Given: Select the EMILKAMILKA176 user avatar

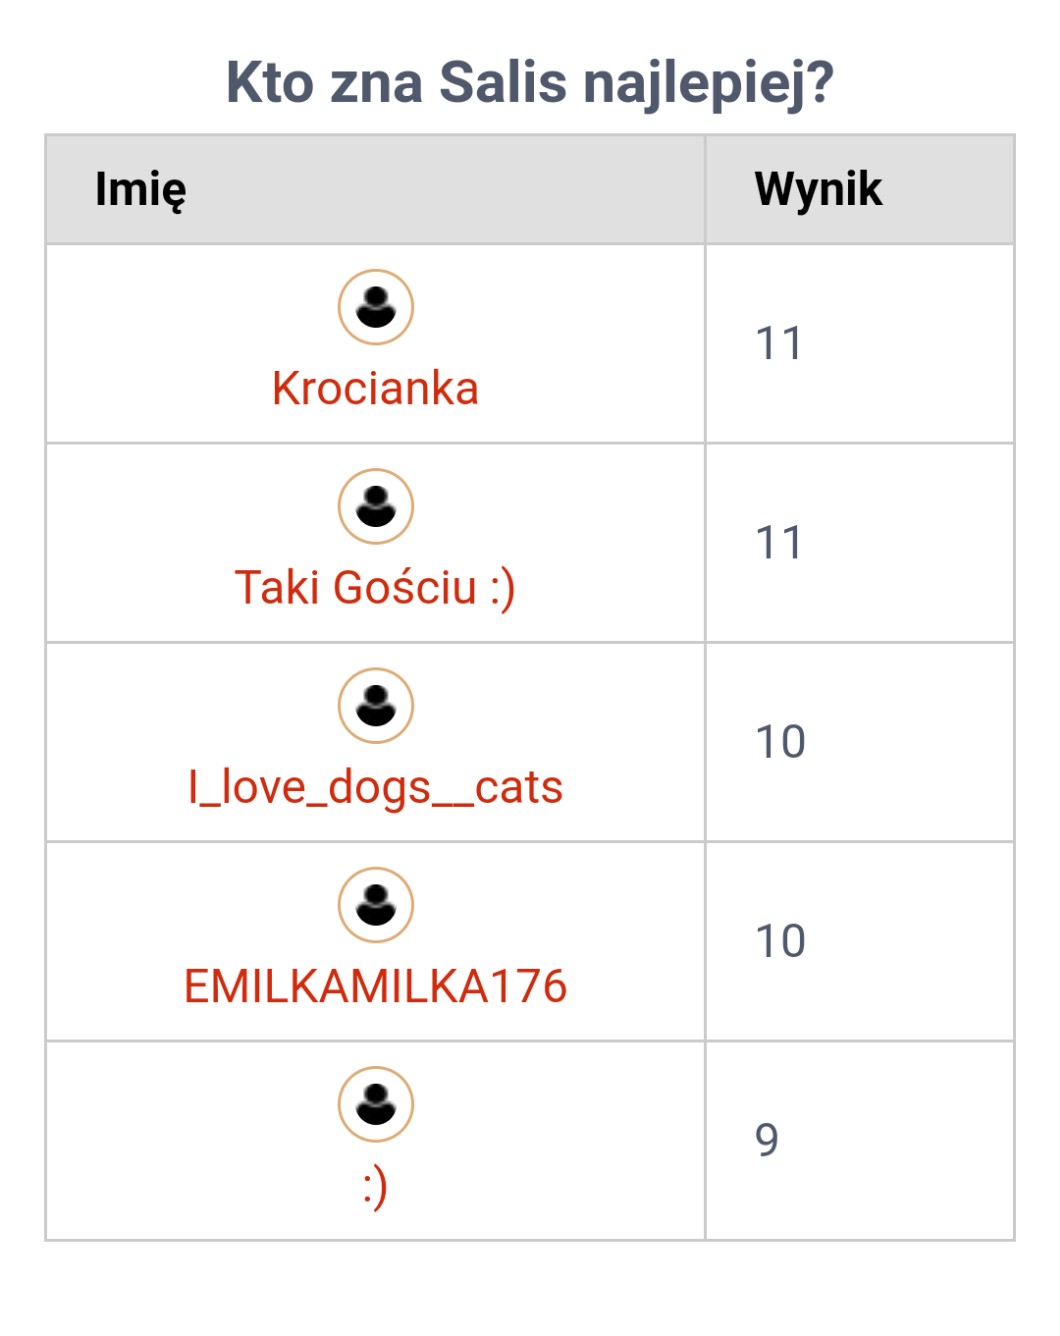Looking at the screenshot, I should pyautogui.click(x=376, y=905).
